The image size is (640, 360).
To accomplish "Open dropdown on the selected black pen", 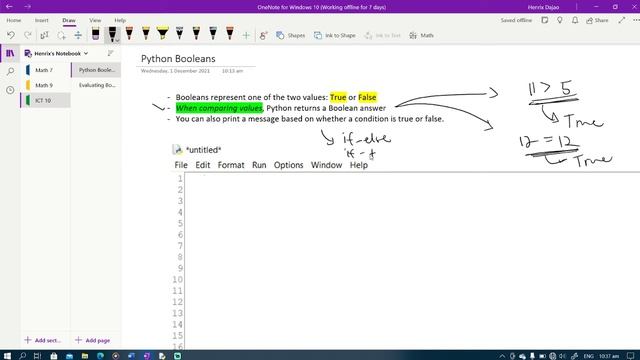I will point(117,40).
